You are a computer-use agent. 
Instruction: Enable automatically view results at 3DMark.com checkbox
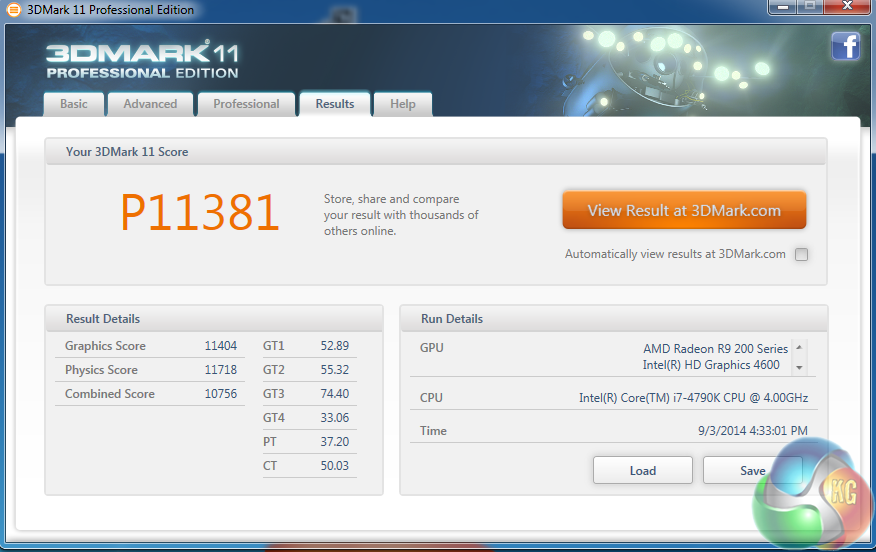[801, 255]
